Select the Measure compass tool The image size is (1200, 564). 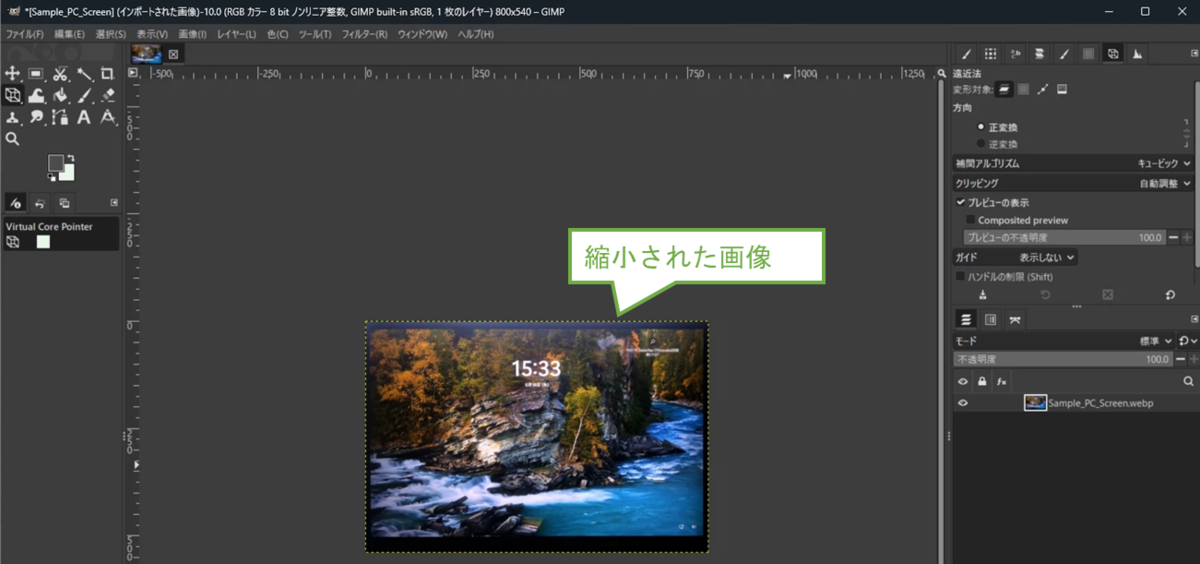(107, 117)
